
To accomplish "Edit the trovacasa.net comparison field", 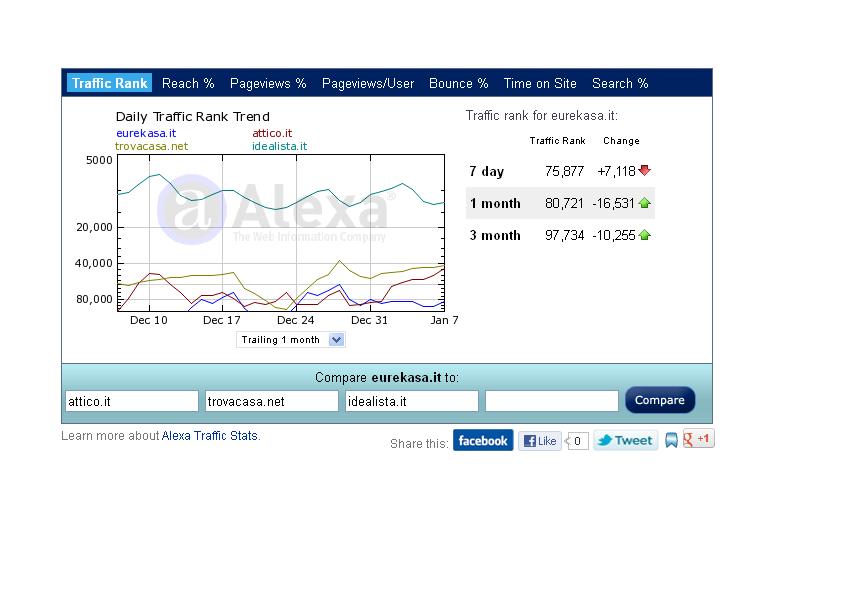I will pyautogui.click(x=272, y=401).
